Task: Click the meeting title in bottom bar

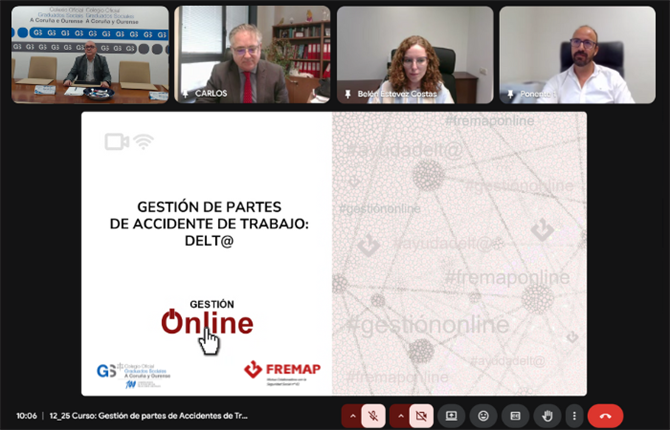Action: click(x=149, y=415)
